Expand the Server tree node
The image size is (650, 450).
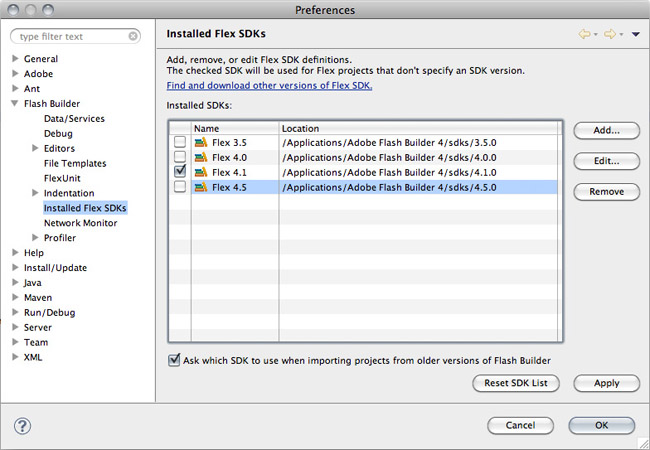pyautogui.click(x=15, y=327)
